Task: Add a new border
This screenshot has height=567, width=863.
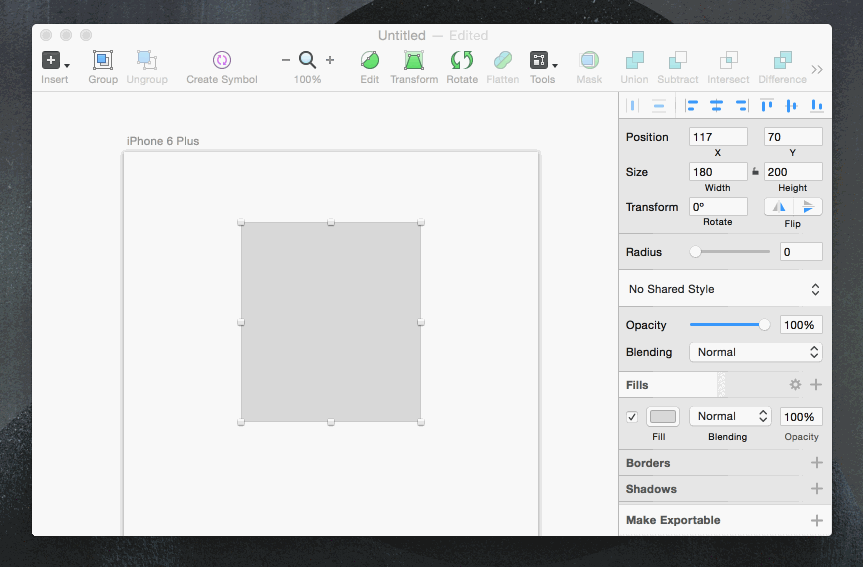Action: [817, 462]
